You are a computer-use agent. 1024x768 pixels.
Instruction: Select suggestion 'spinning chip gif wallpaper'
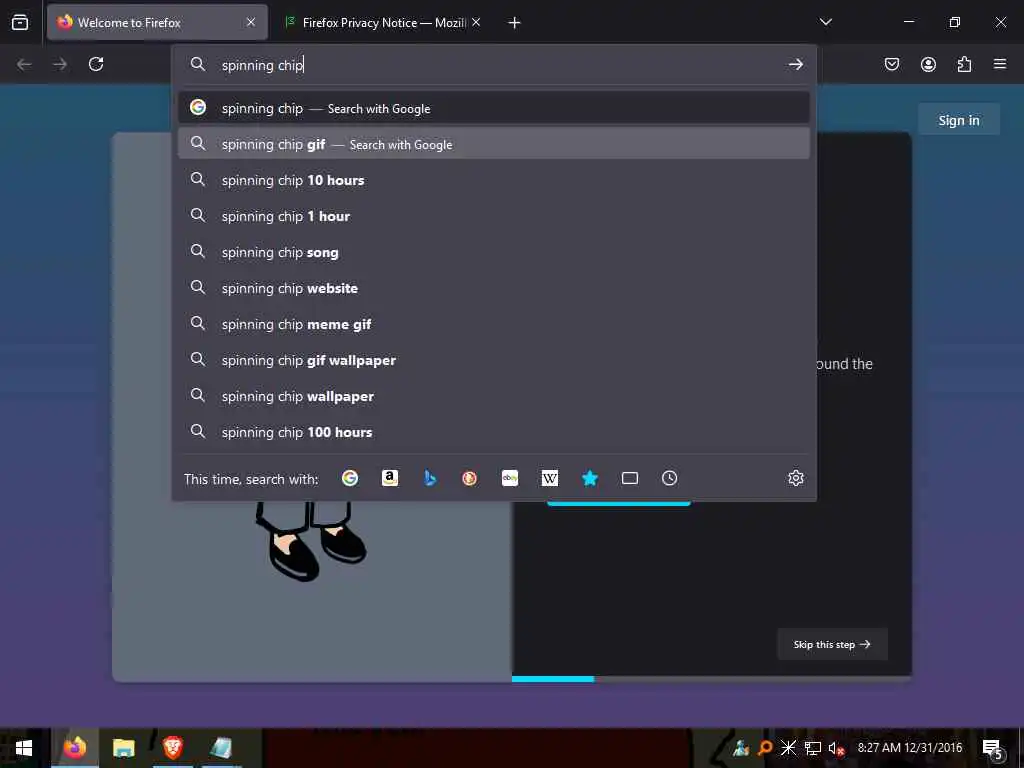(x=494, y=359)
